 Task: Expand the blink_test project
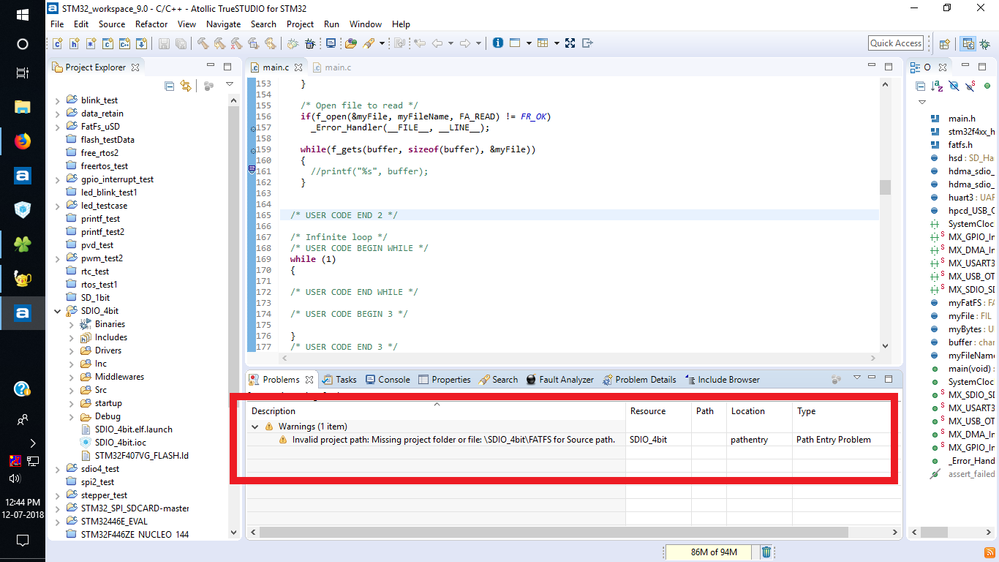(x=57, y=101)
